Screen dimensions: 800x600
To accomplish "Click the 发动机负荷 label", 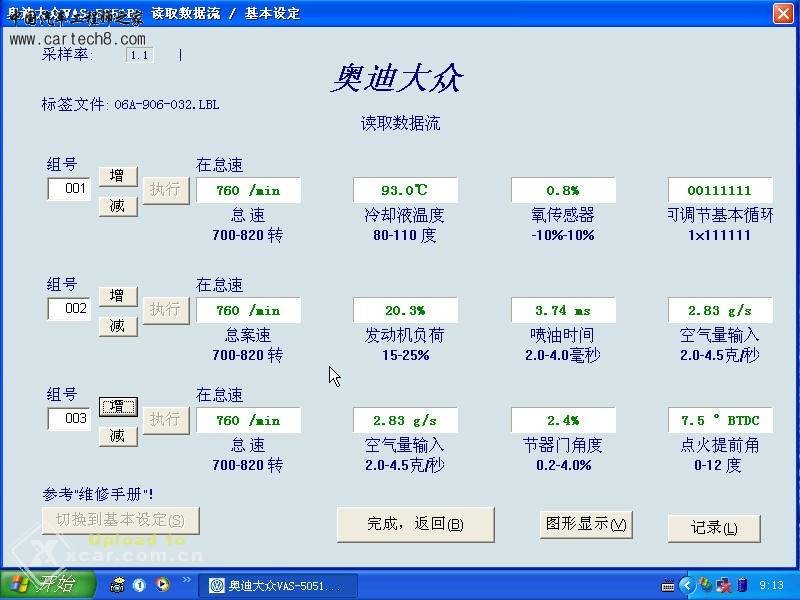I will pyautogui.click(x=405, y=335).
